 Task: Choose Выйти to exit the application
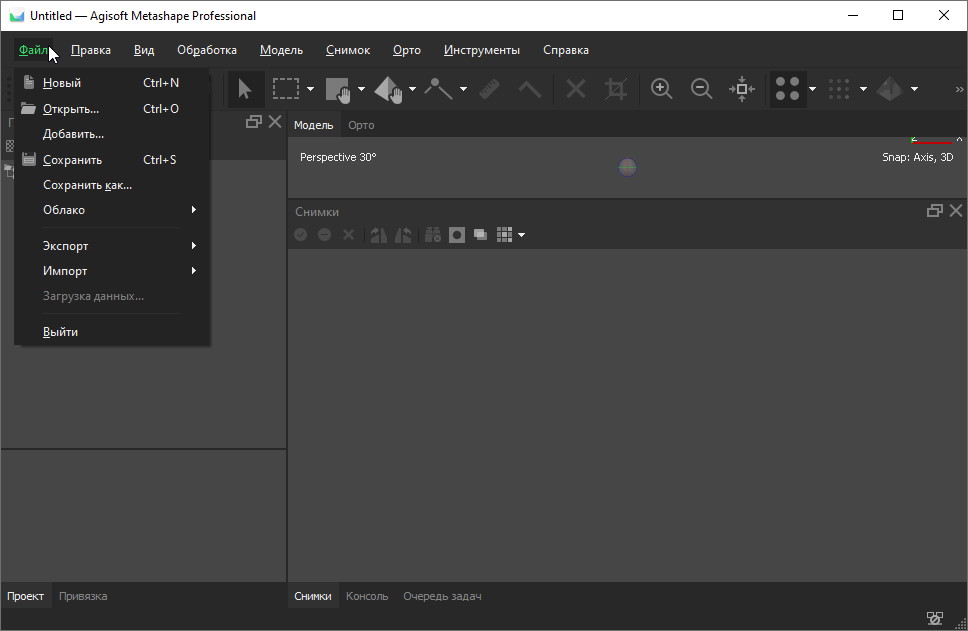pos(112,332)
